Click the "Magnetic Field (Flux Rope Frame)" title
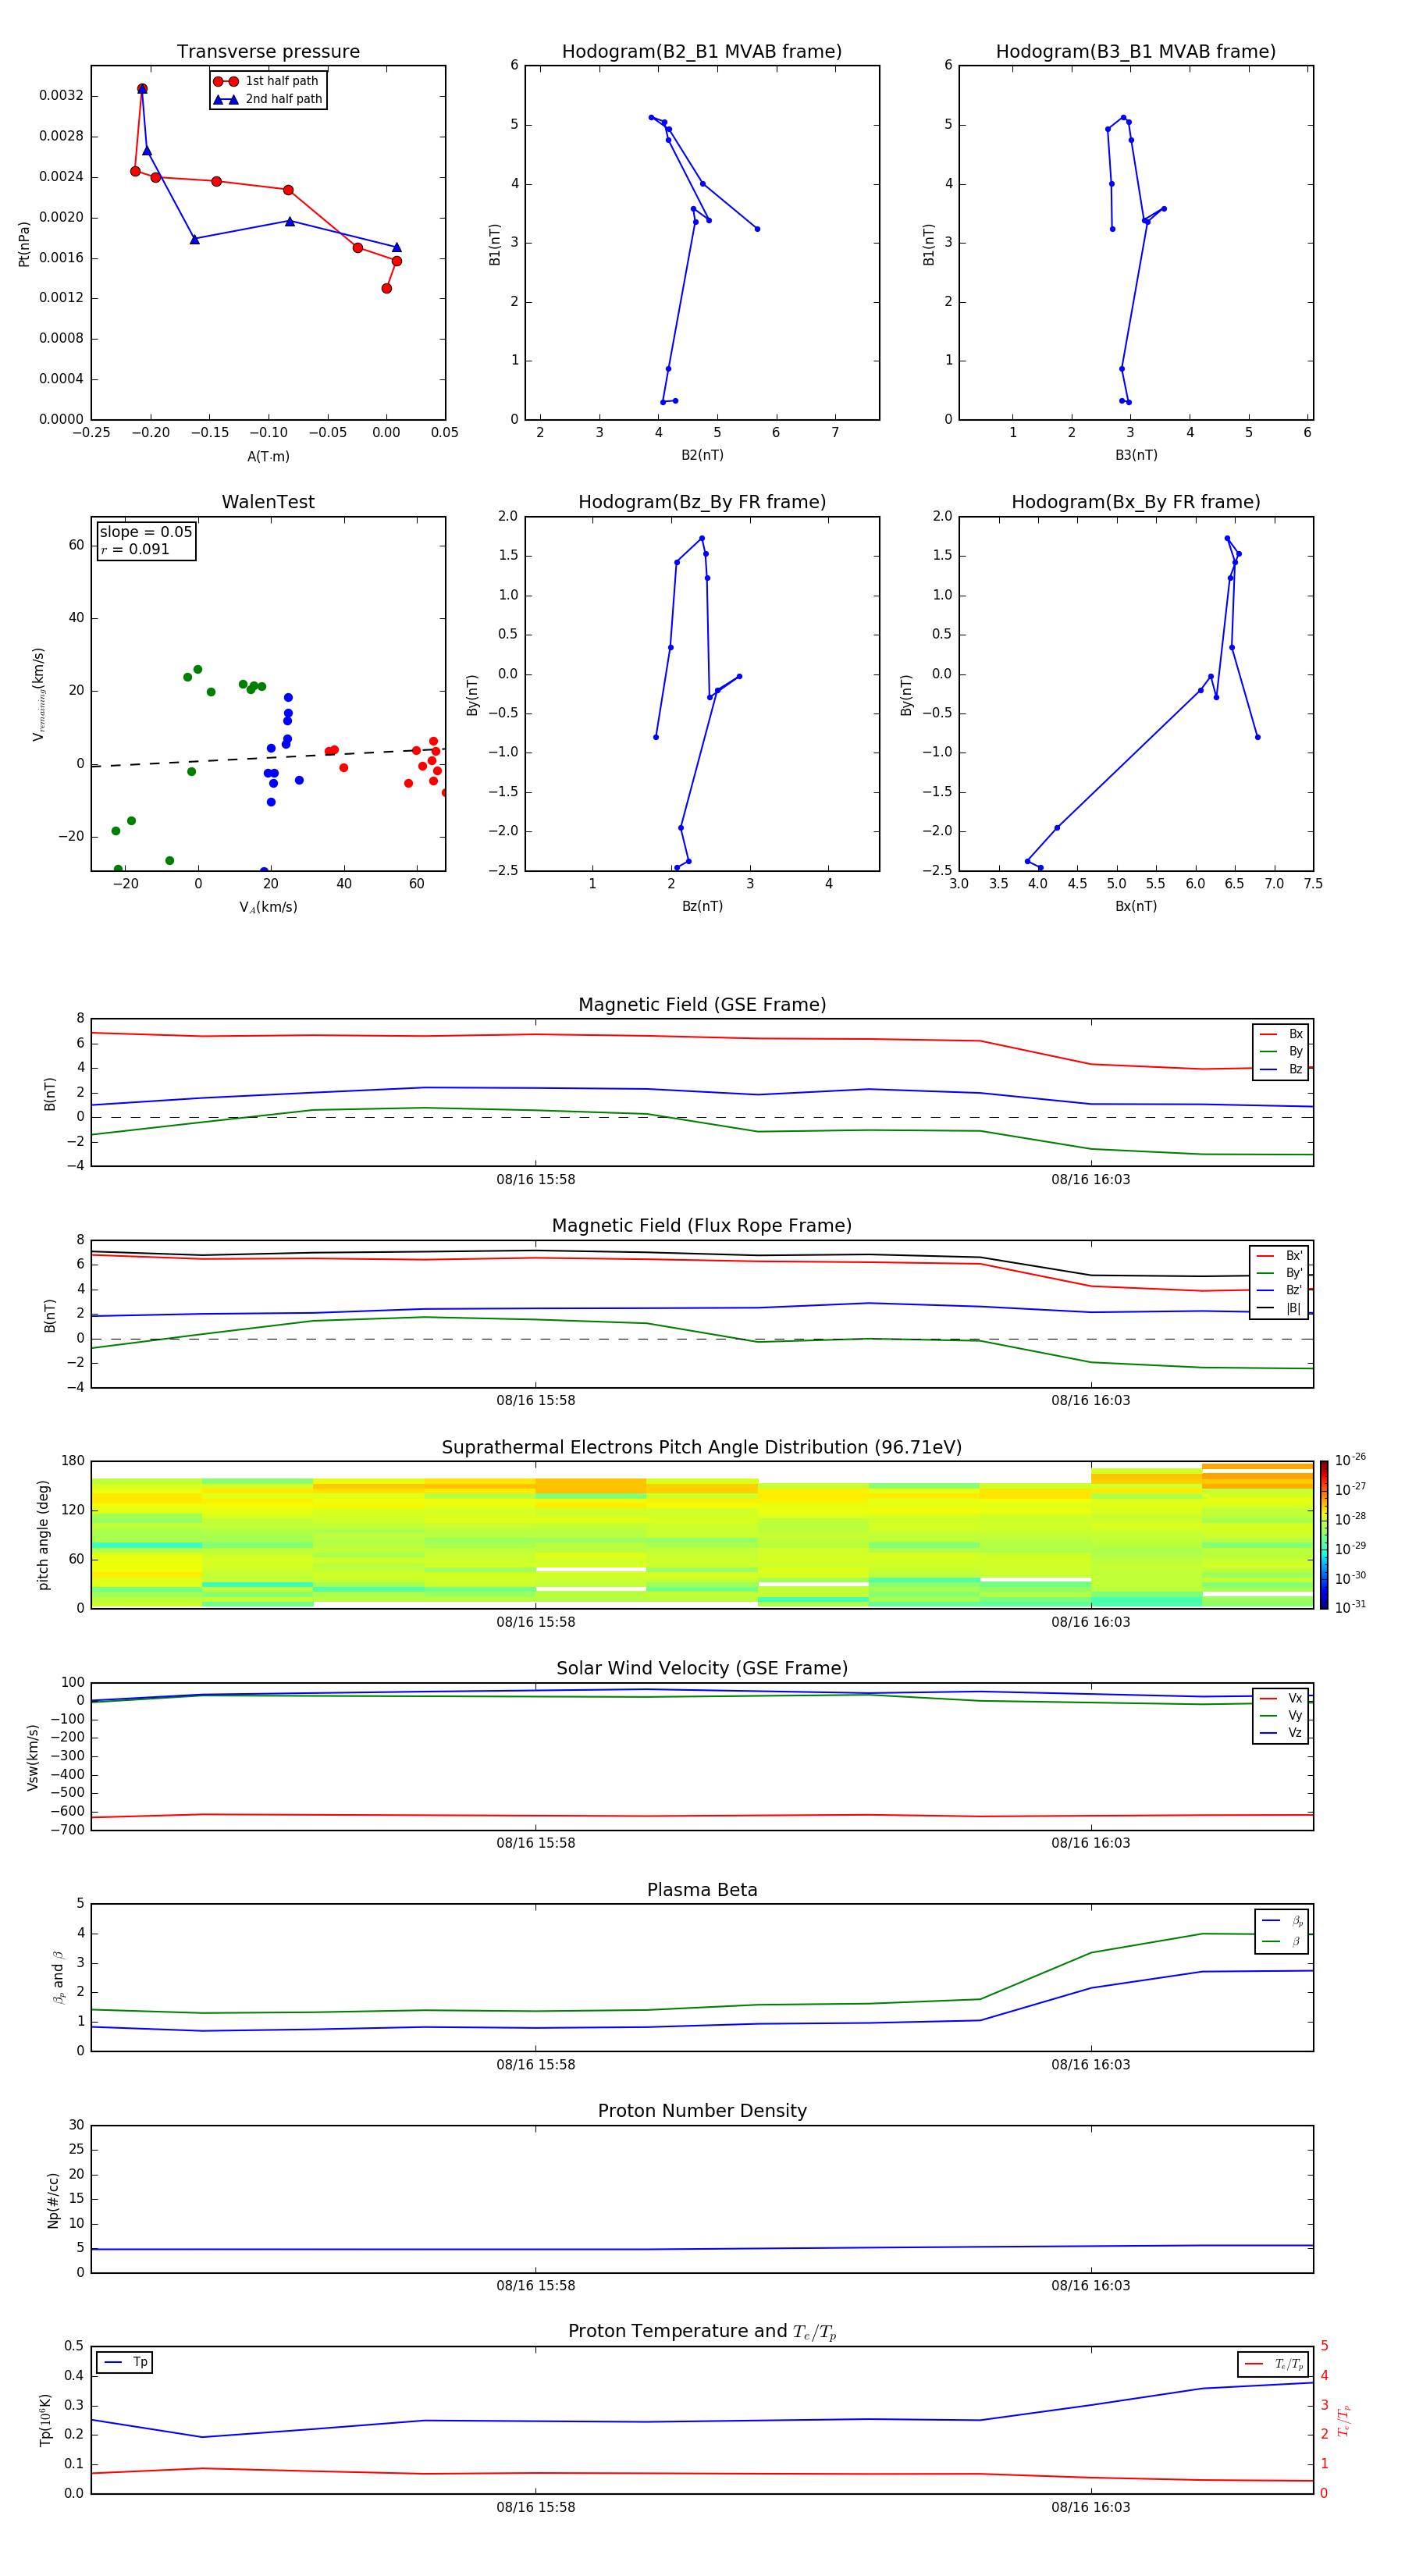 pyautogui.click(x=702, y=1226)
